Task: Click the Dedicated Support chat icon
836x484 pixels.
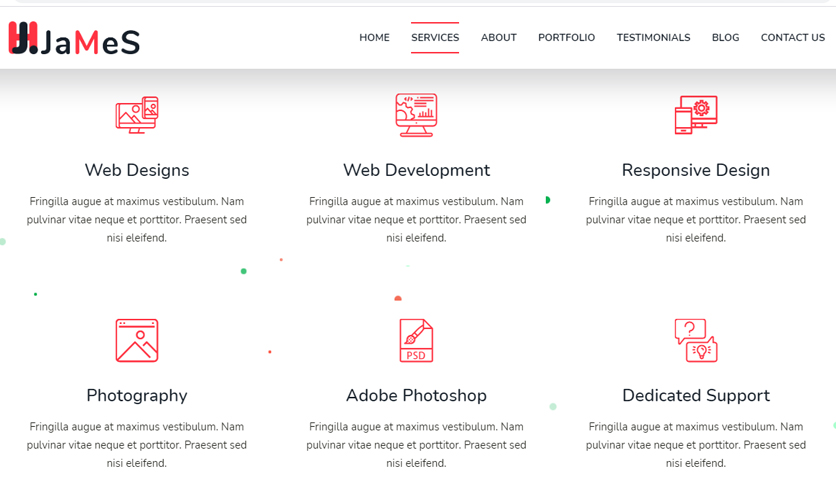Action: [x=696, y=341]
